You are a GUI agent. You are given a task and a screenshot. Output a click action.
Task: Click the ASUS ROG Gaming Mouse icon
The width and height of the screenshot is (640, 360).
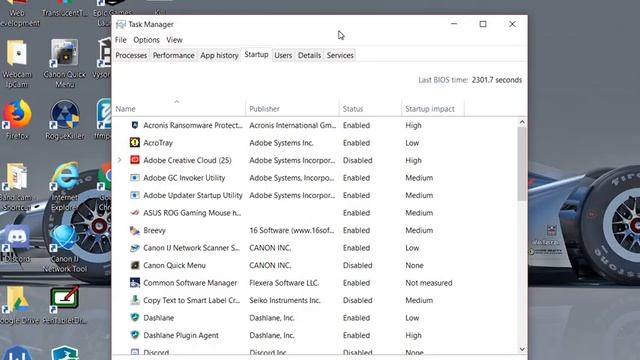tap(135, 213)
